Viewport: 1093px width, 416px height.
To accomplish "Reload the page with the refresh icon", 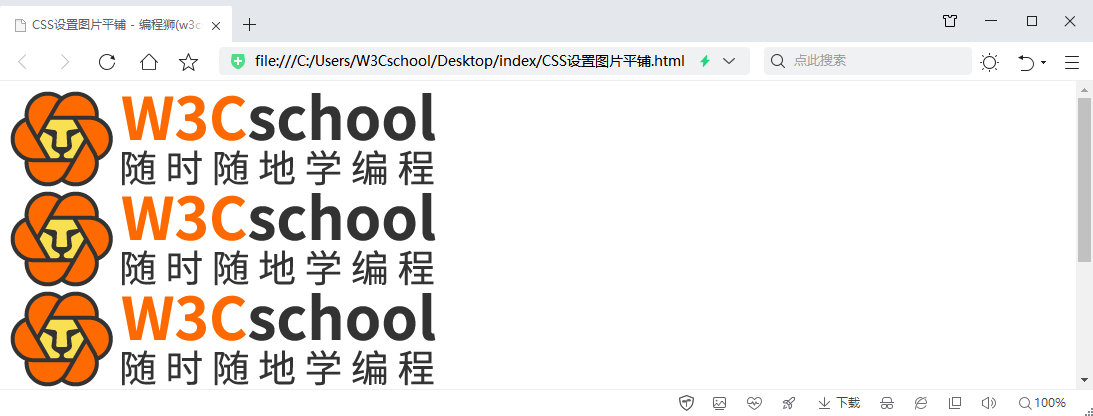I will [106, 62].
